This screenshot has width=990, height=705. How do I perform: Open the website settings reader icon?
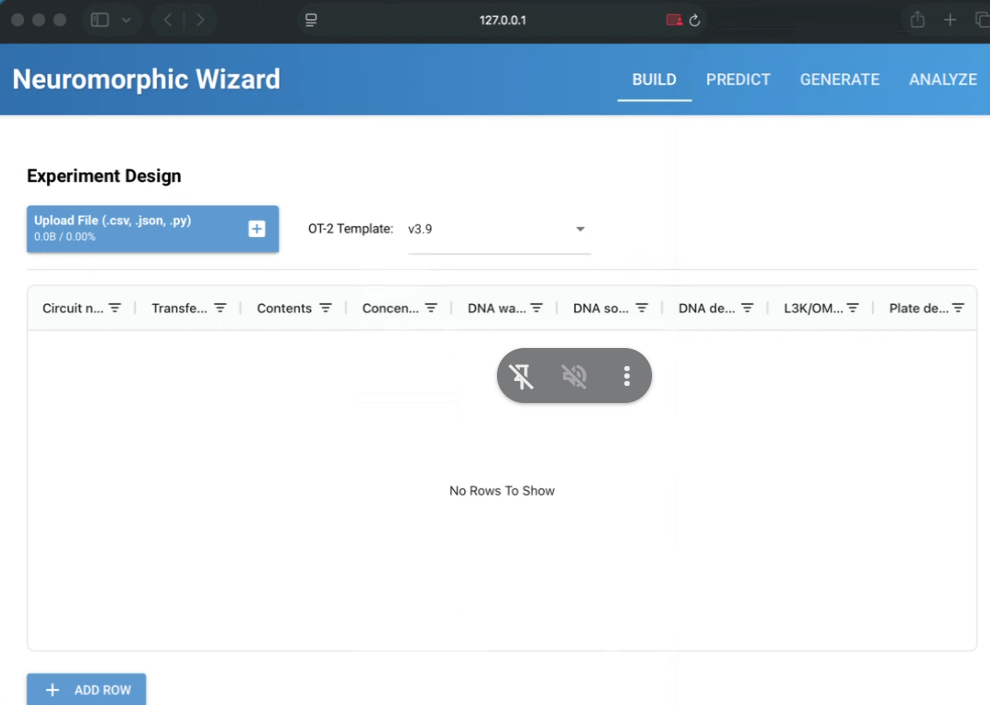click(311, 20)
